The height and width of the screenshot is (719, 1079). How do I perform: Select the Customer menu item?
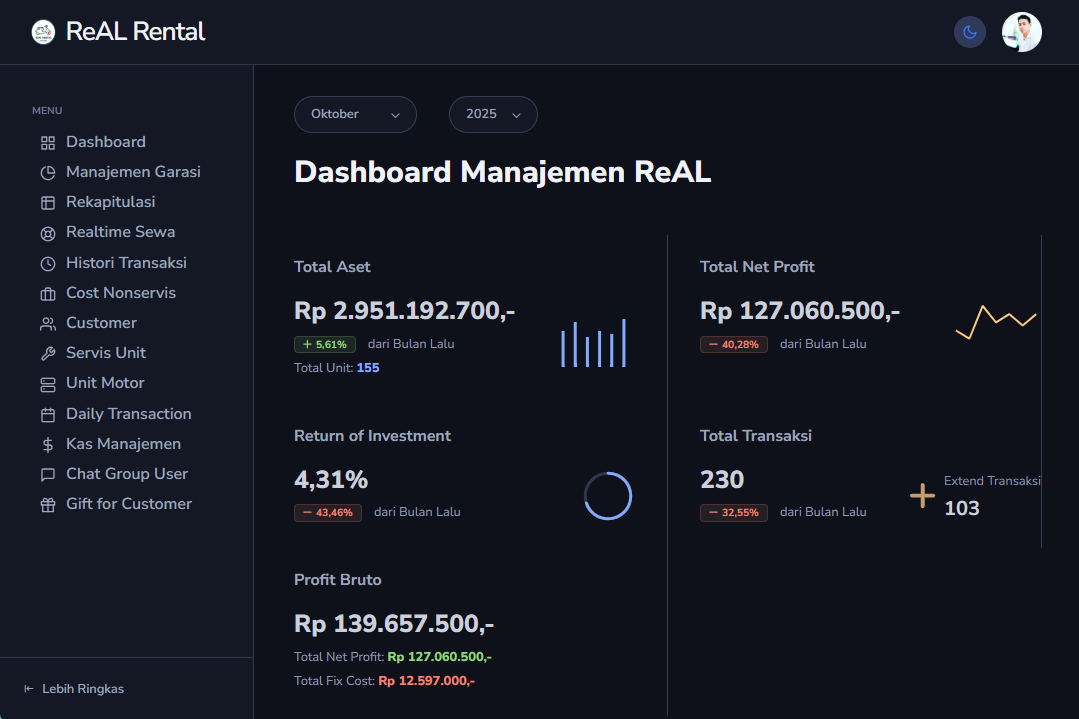101,323
